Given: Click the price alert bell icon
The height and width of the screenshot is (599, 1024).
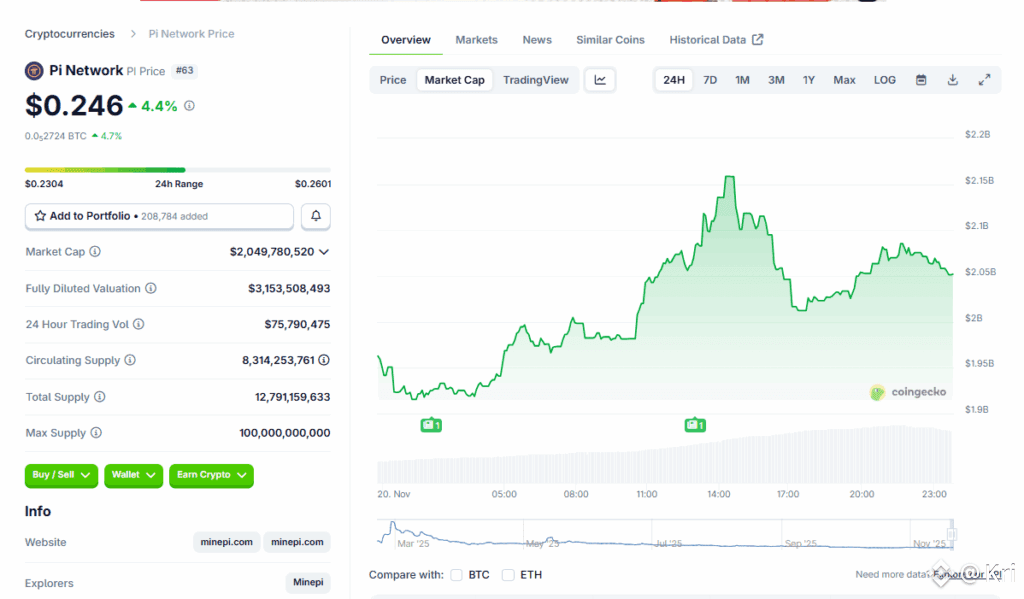Looking at the screenshot, I should [316, 216].
